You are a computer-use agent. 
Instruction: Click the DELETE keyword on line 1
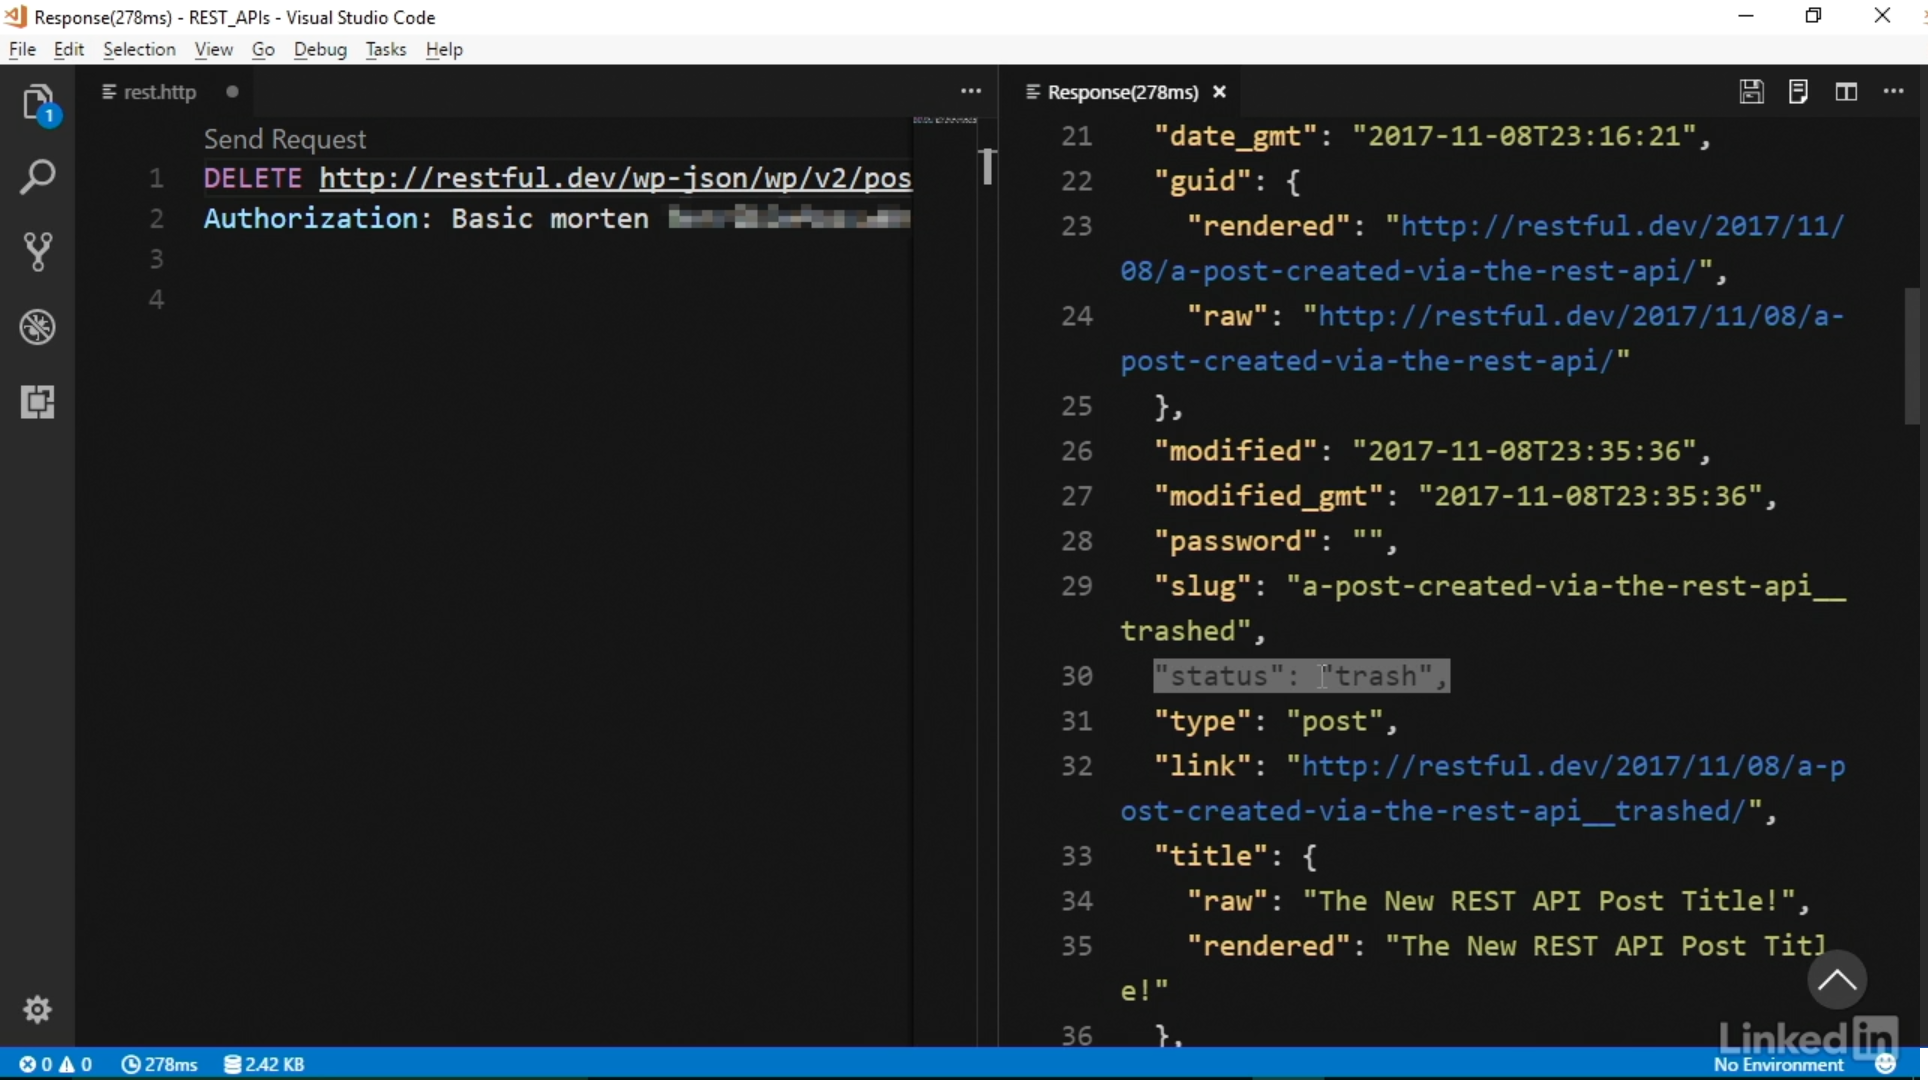(x=253, y=178)
